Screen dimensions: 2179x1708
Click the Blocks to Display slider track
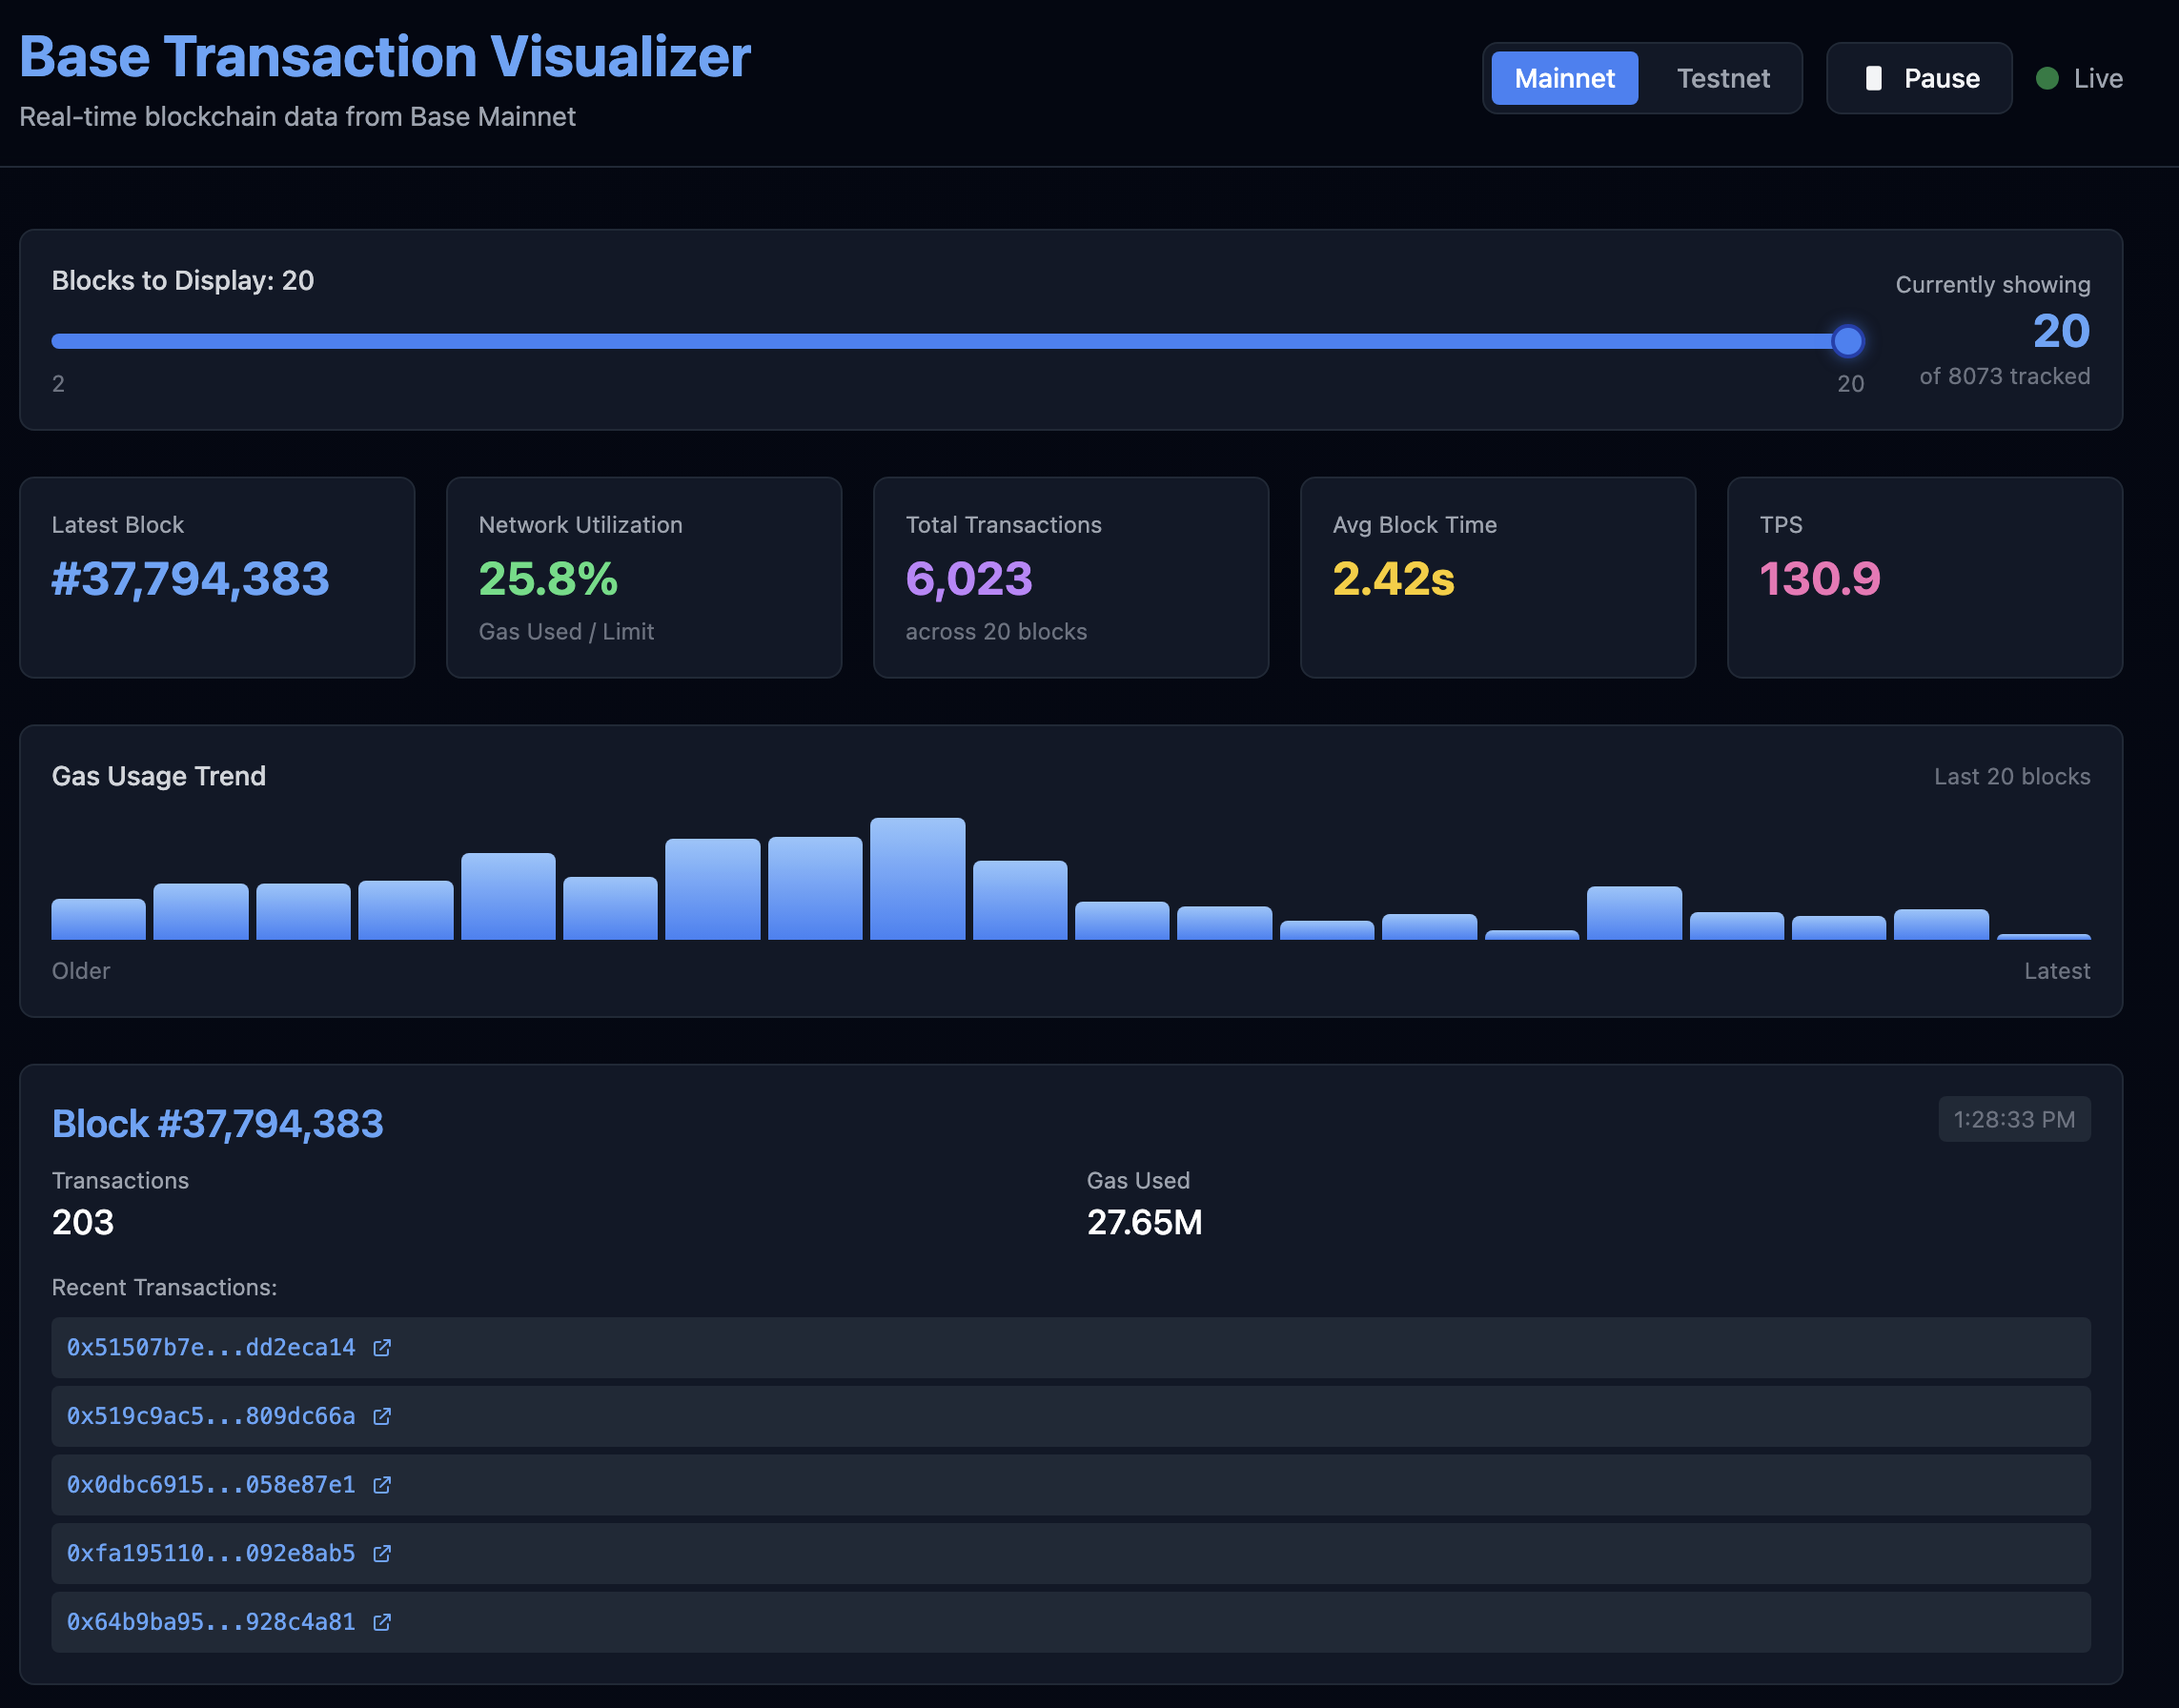coord(957,341)
